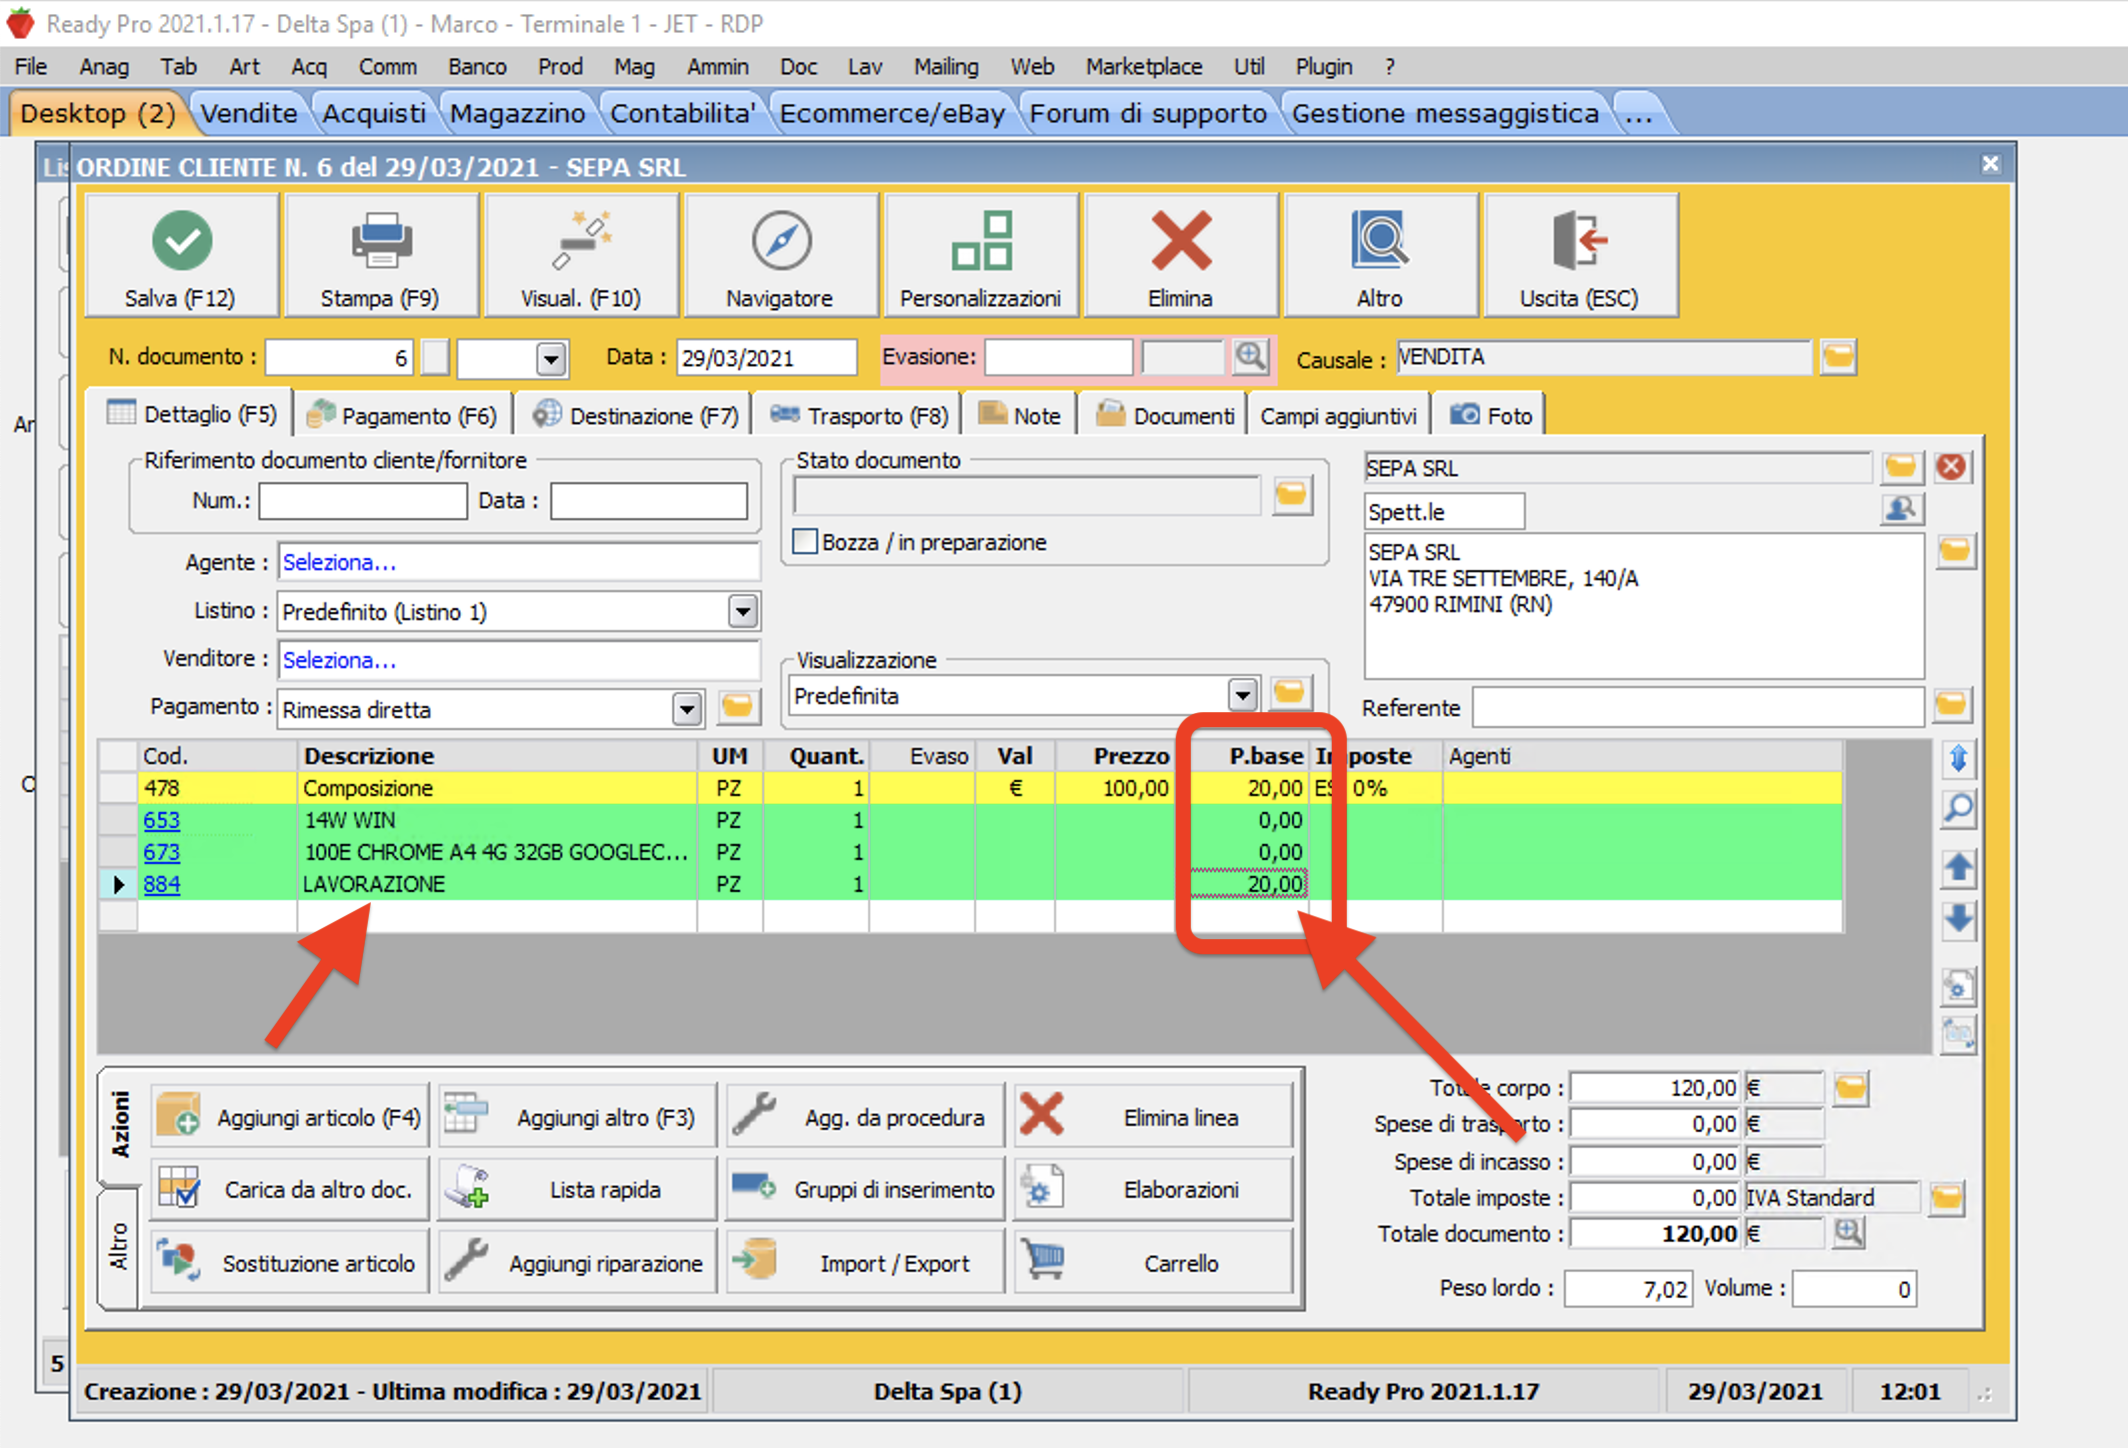This screenshot has height=1448, width=2128.
Task: Open Personalizzazioni settings
Action: click(x=980, y=256)
